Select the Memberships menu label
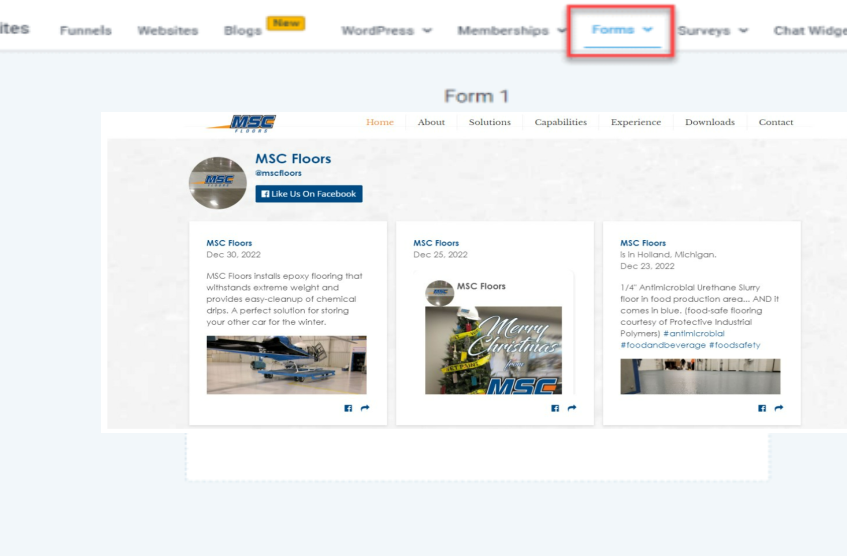Screen dimensions: 847x556 pos(503,30)
